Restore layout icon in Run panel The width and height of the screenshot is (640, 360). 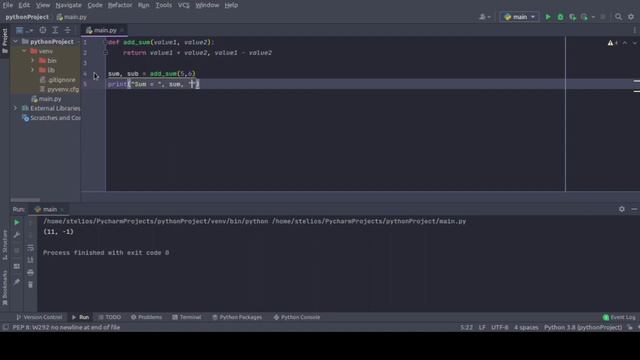tap(17, 266)
